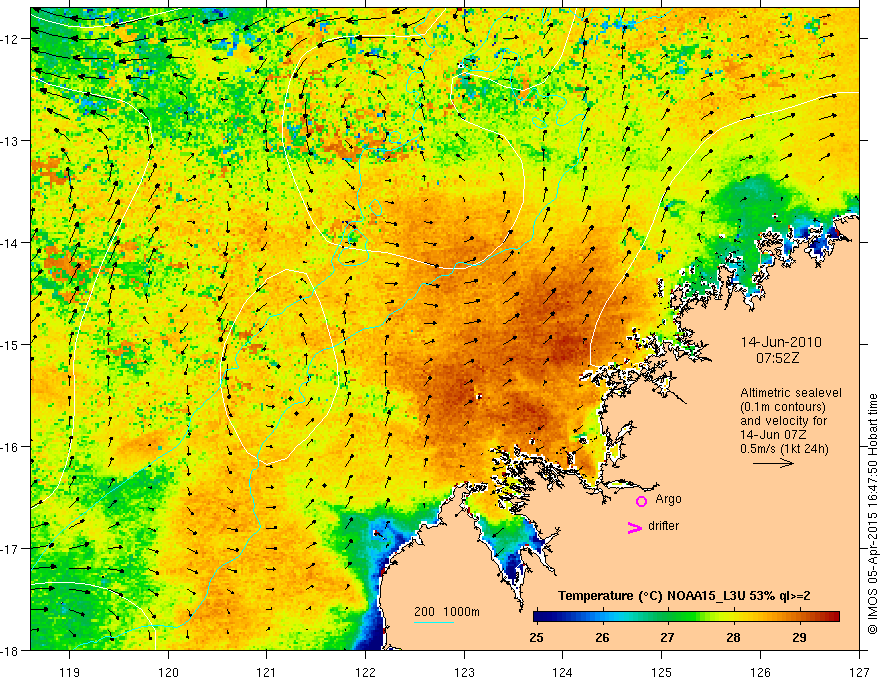Click the color bar value 27
The width and height of the screenshot is (880, 680).
coord(667,637)
